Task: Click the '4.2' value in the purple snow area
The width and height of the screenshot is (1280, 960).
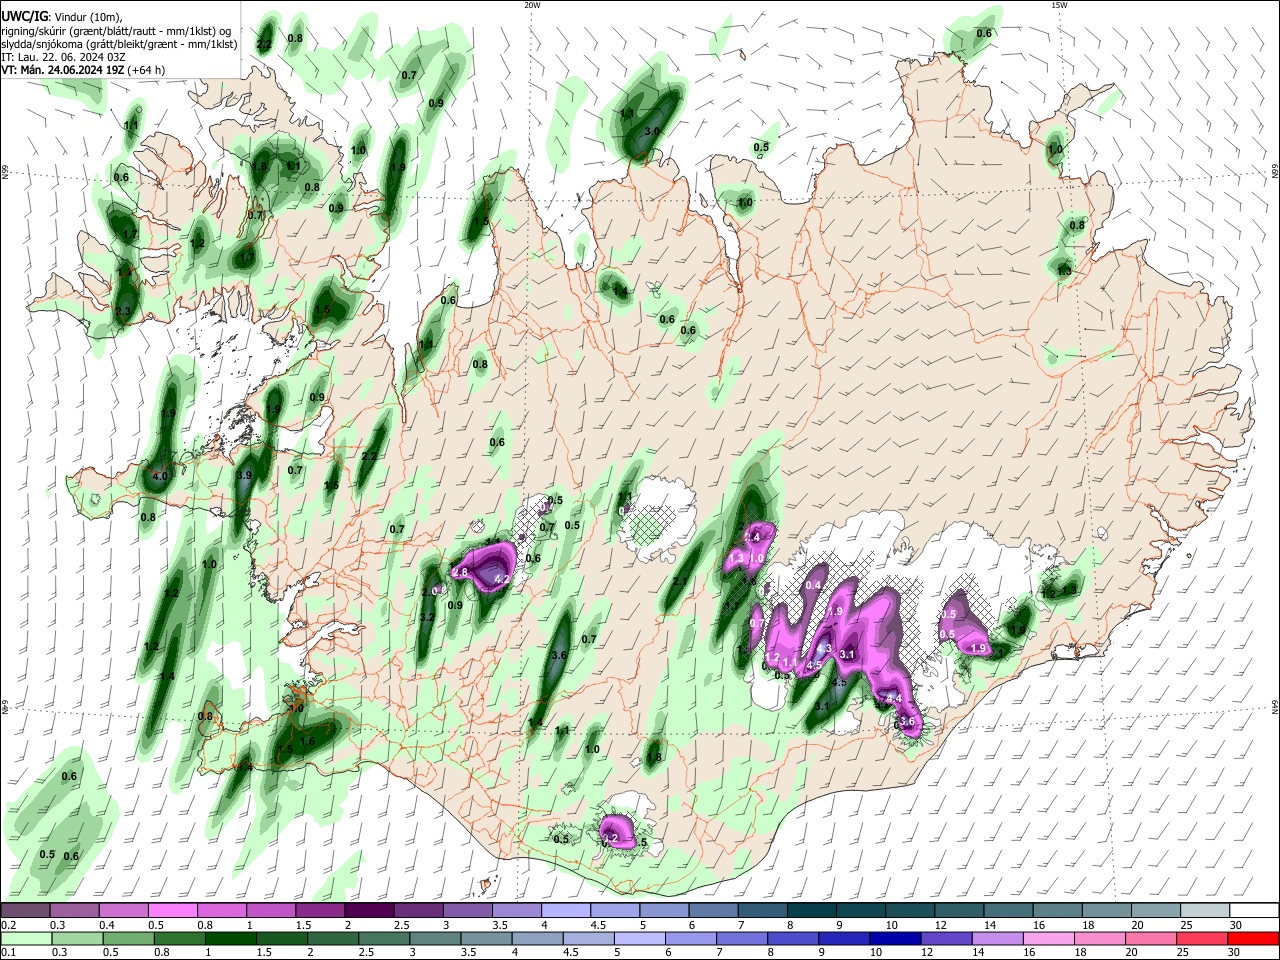Action: click(503, 579)
